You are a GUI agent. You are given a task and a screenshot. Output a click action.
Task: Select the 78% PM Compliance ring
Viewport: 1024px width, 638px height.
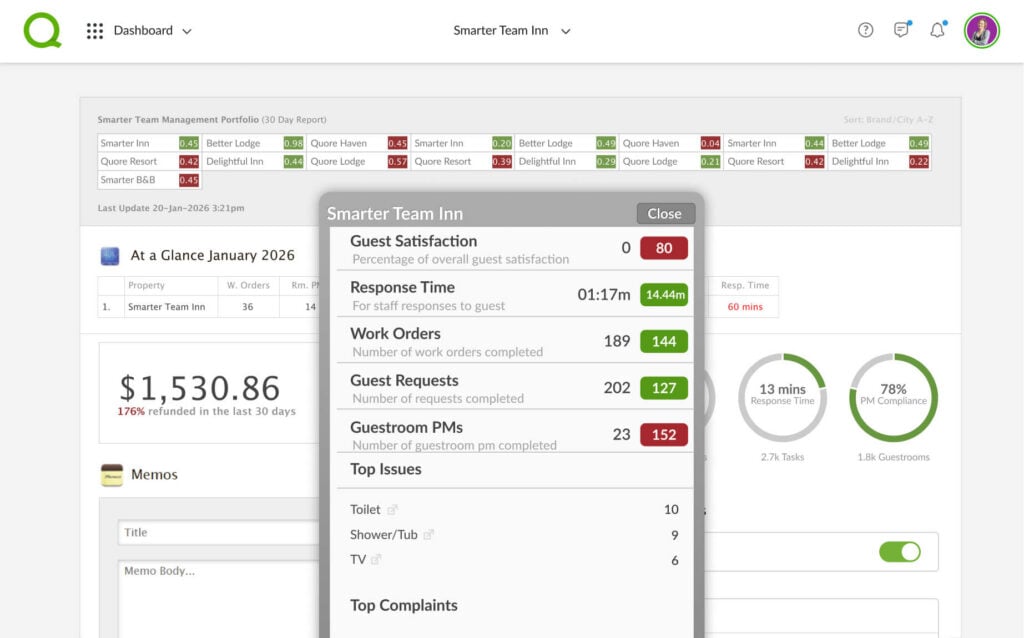pos(893,398)
